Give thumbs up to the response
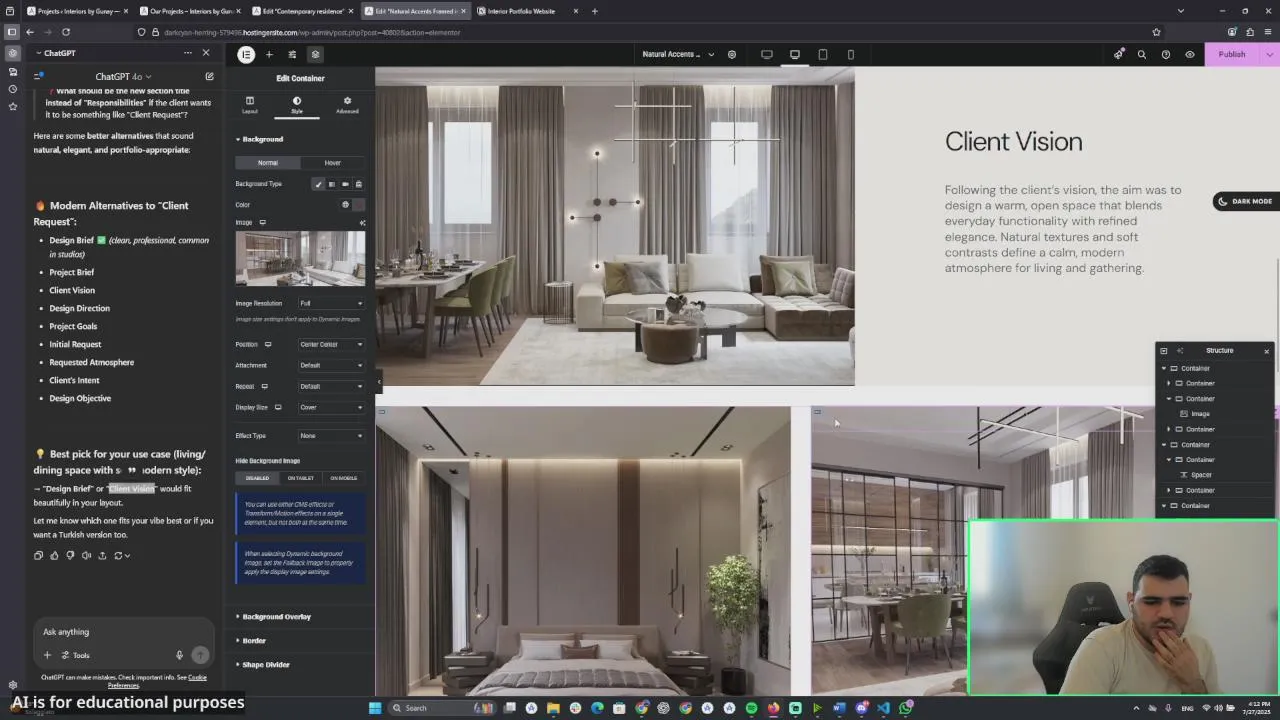The height and width of the screenshot is (720, 1280). [54, 555]
